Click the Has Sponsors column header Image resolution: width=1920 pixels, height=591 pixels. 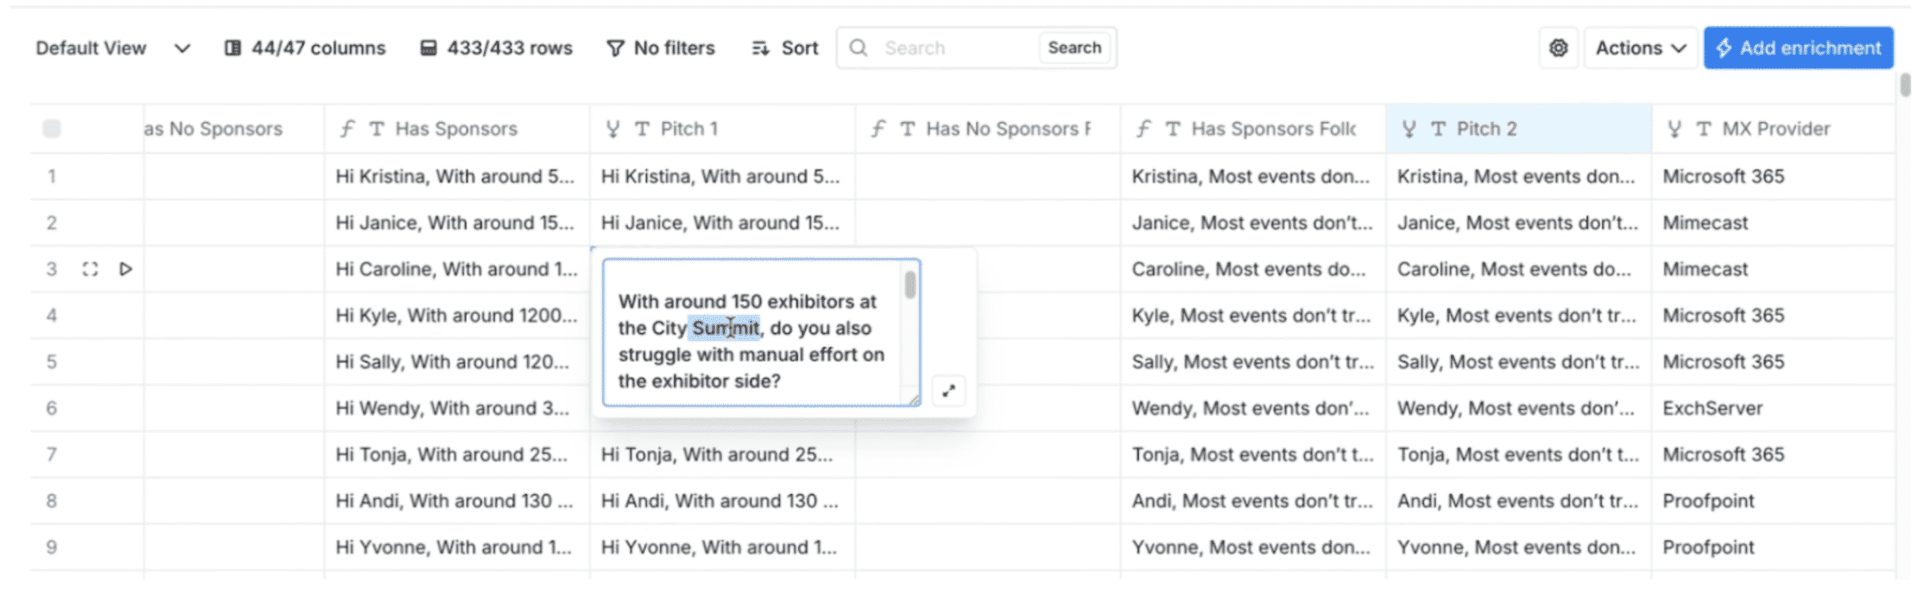(x=456, y=129)
